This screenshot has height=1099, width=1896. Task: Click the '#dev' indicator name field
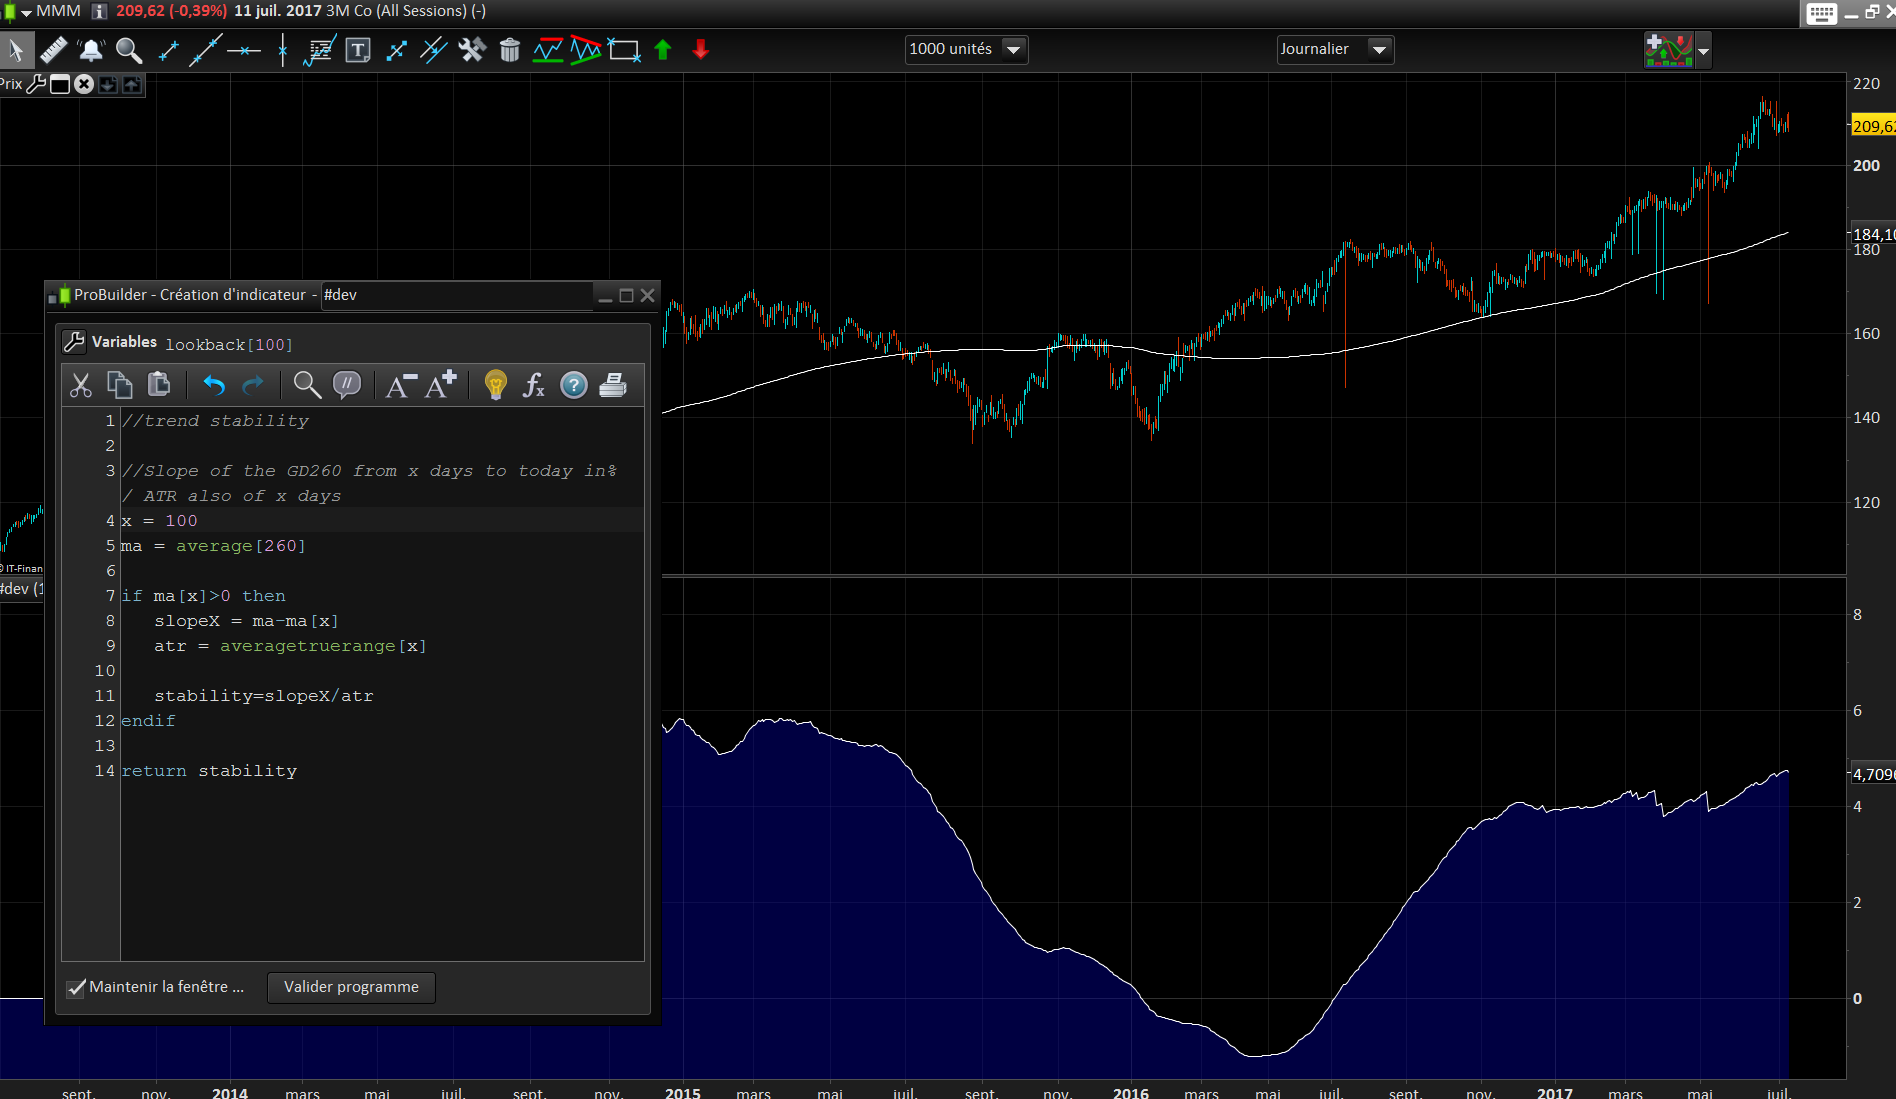(455, 295)
